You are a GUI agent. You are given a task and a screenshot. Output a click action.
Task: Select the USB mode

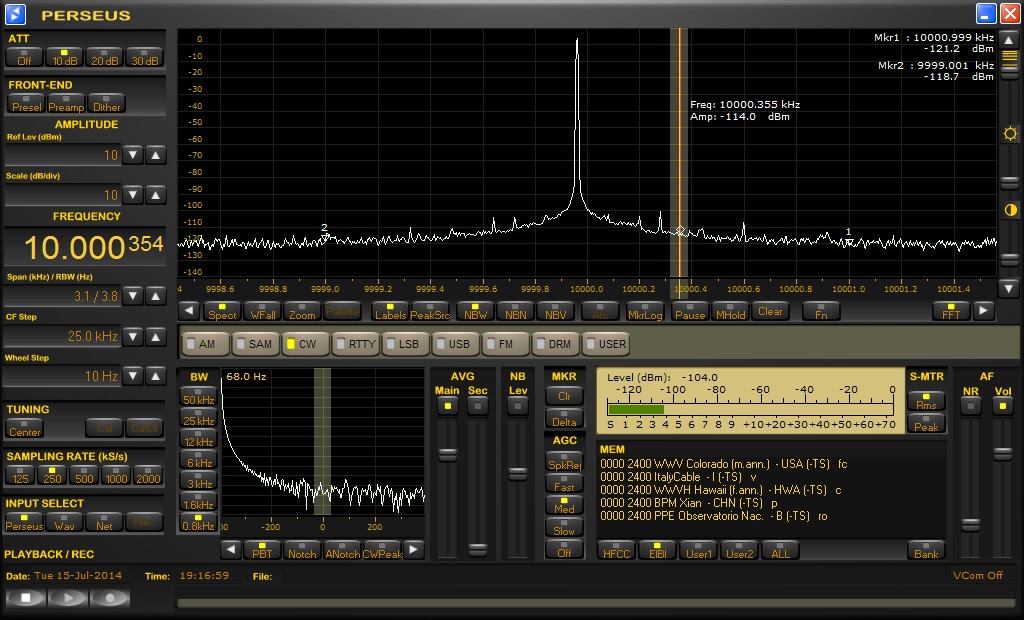(455, 344)
